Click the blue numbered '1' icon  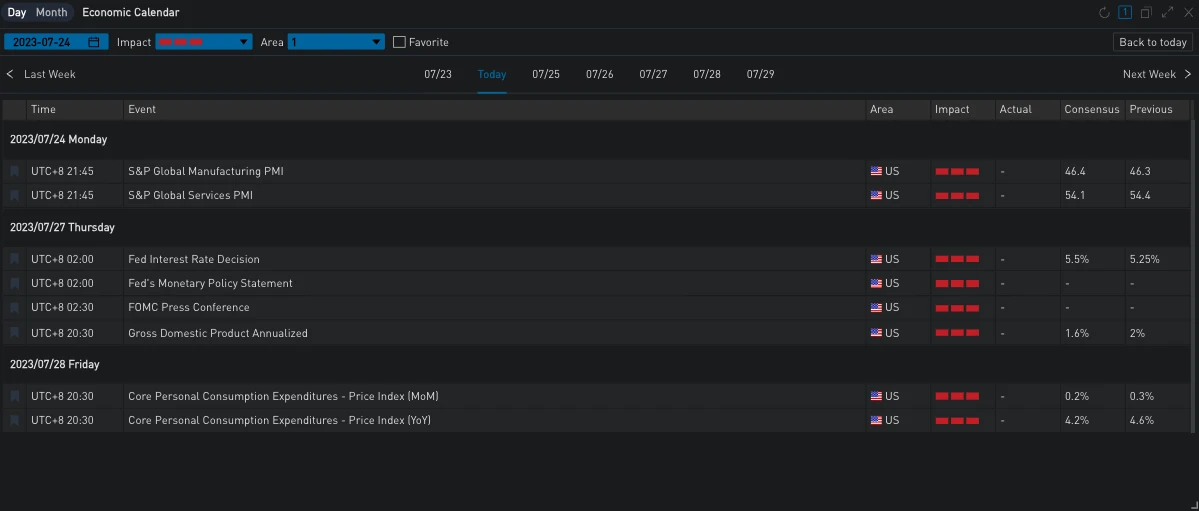click(x=1125, y=13)
